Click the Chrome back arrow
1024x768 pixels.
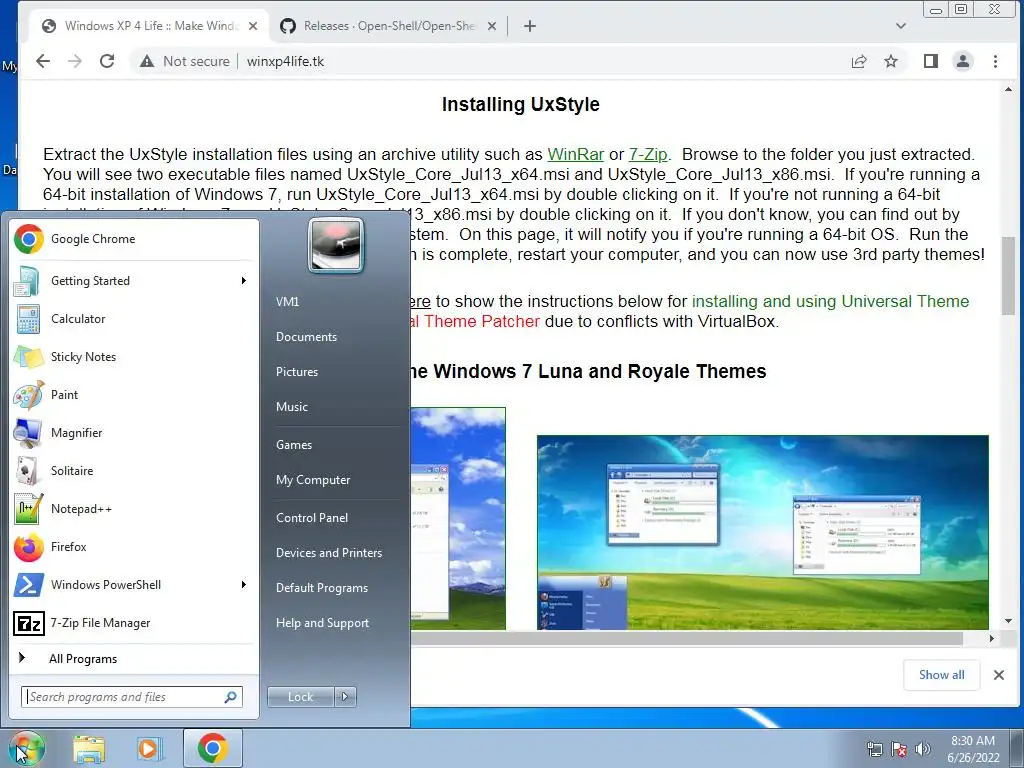click(x=43, y=61)
